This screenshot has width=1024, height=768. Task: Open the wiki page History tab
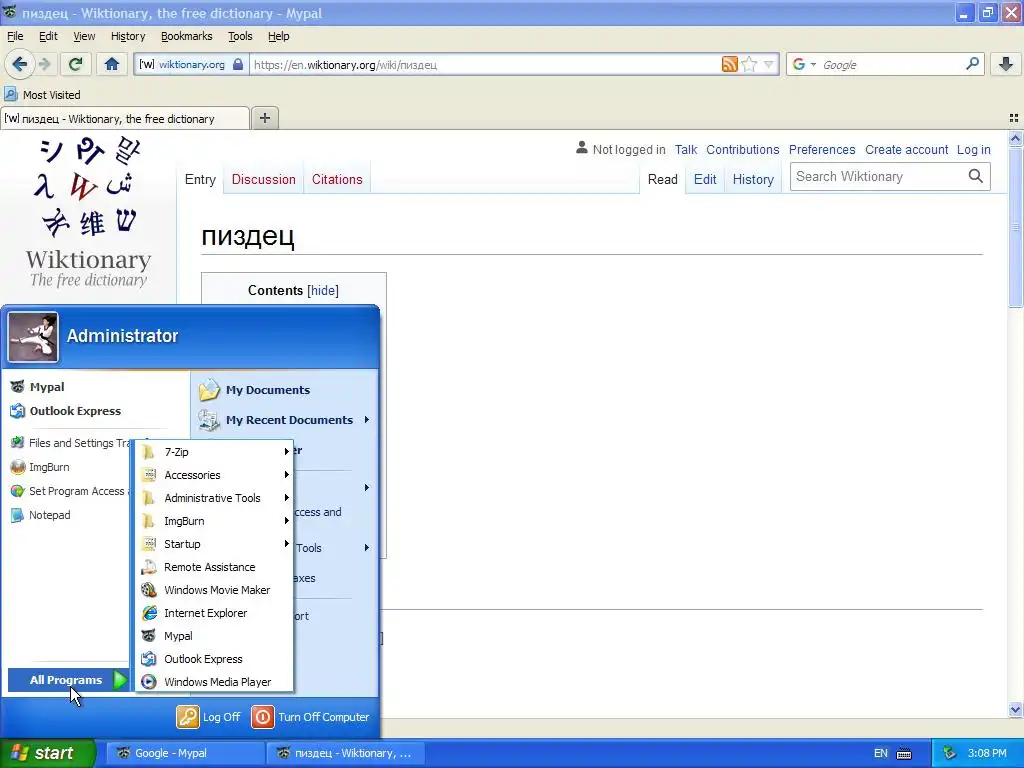[x=753, y=179]
